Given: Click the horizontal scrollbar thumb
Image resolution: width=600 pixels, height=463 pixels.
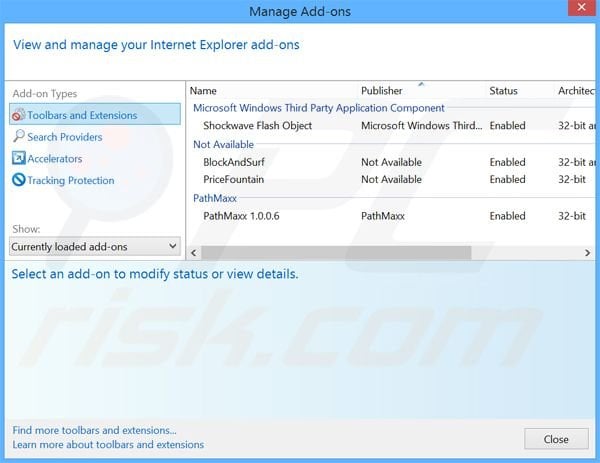Looking at the screenshot, I should (x=336, y=253).
